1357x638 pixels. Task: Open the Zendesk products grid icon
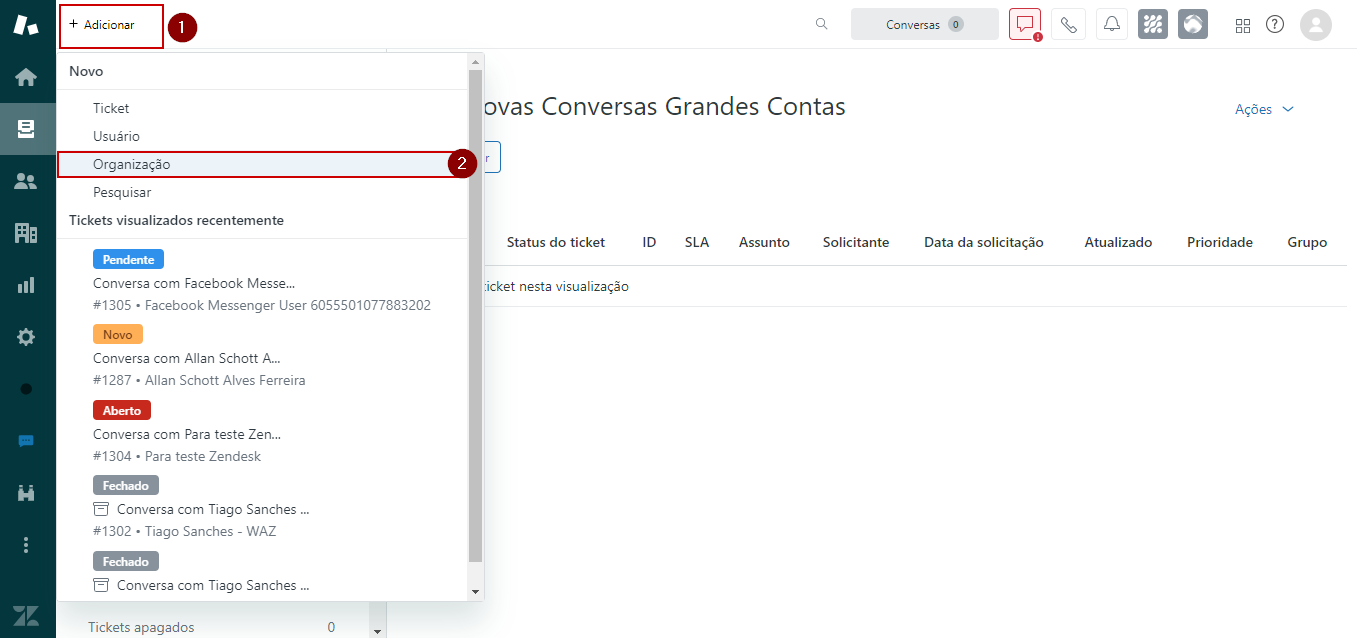pos(1242,25)
